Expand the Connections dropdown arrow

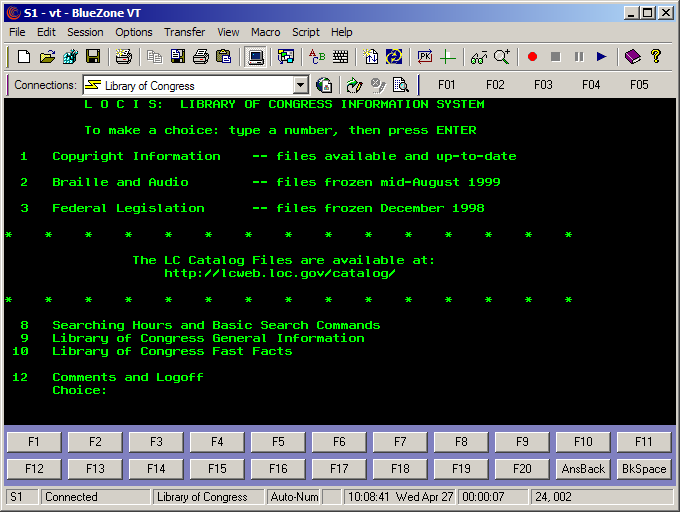coord(300,86)
